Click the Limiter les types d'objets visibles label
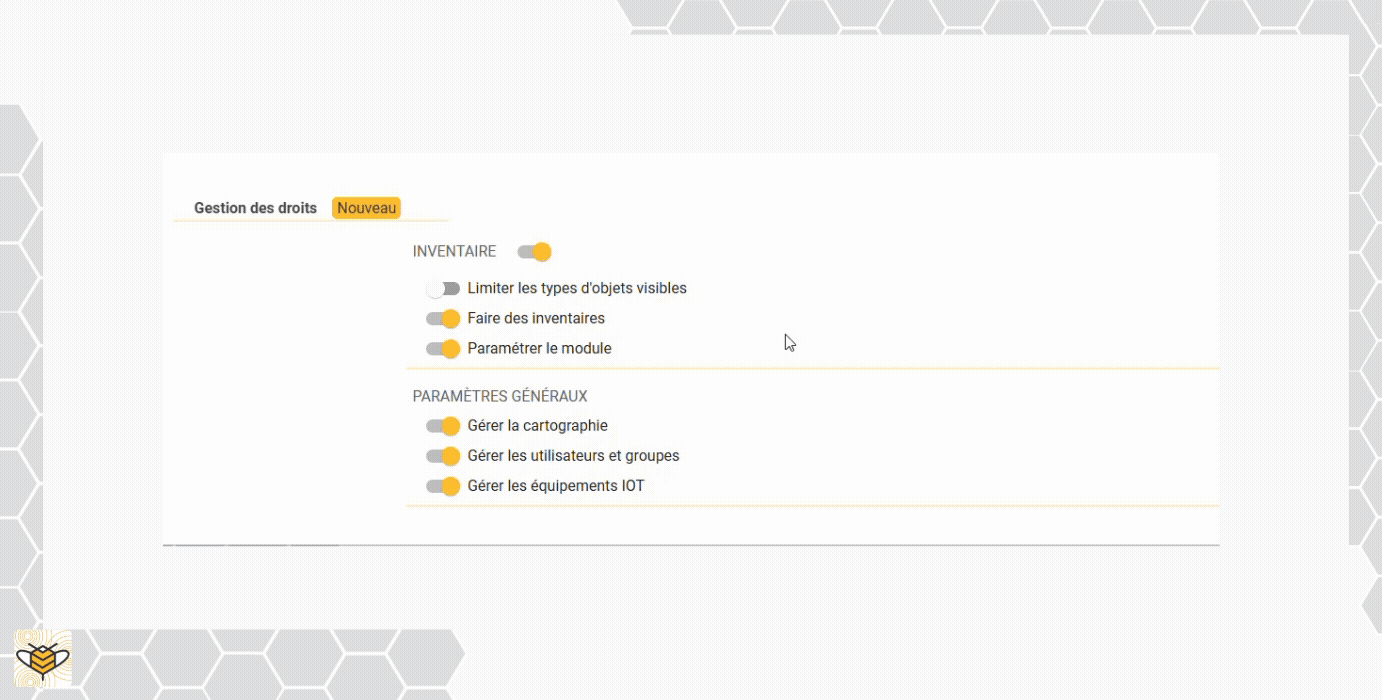This screenshot has width=1382, height=700. (x=577, y=288)
